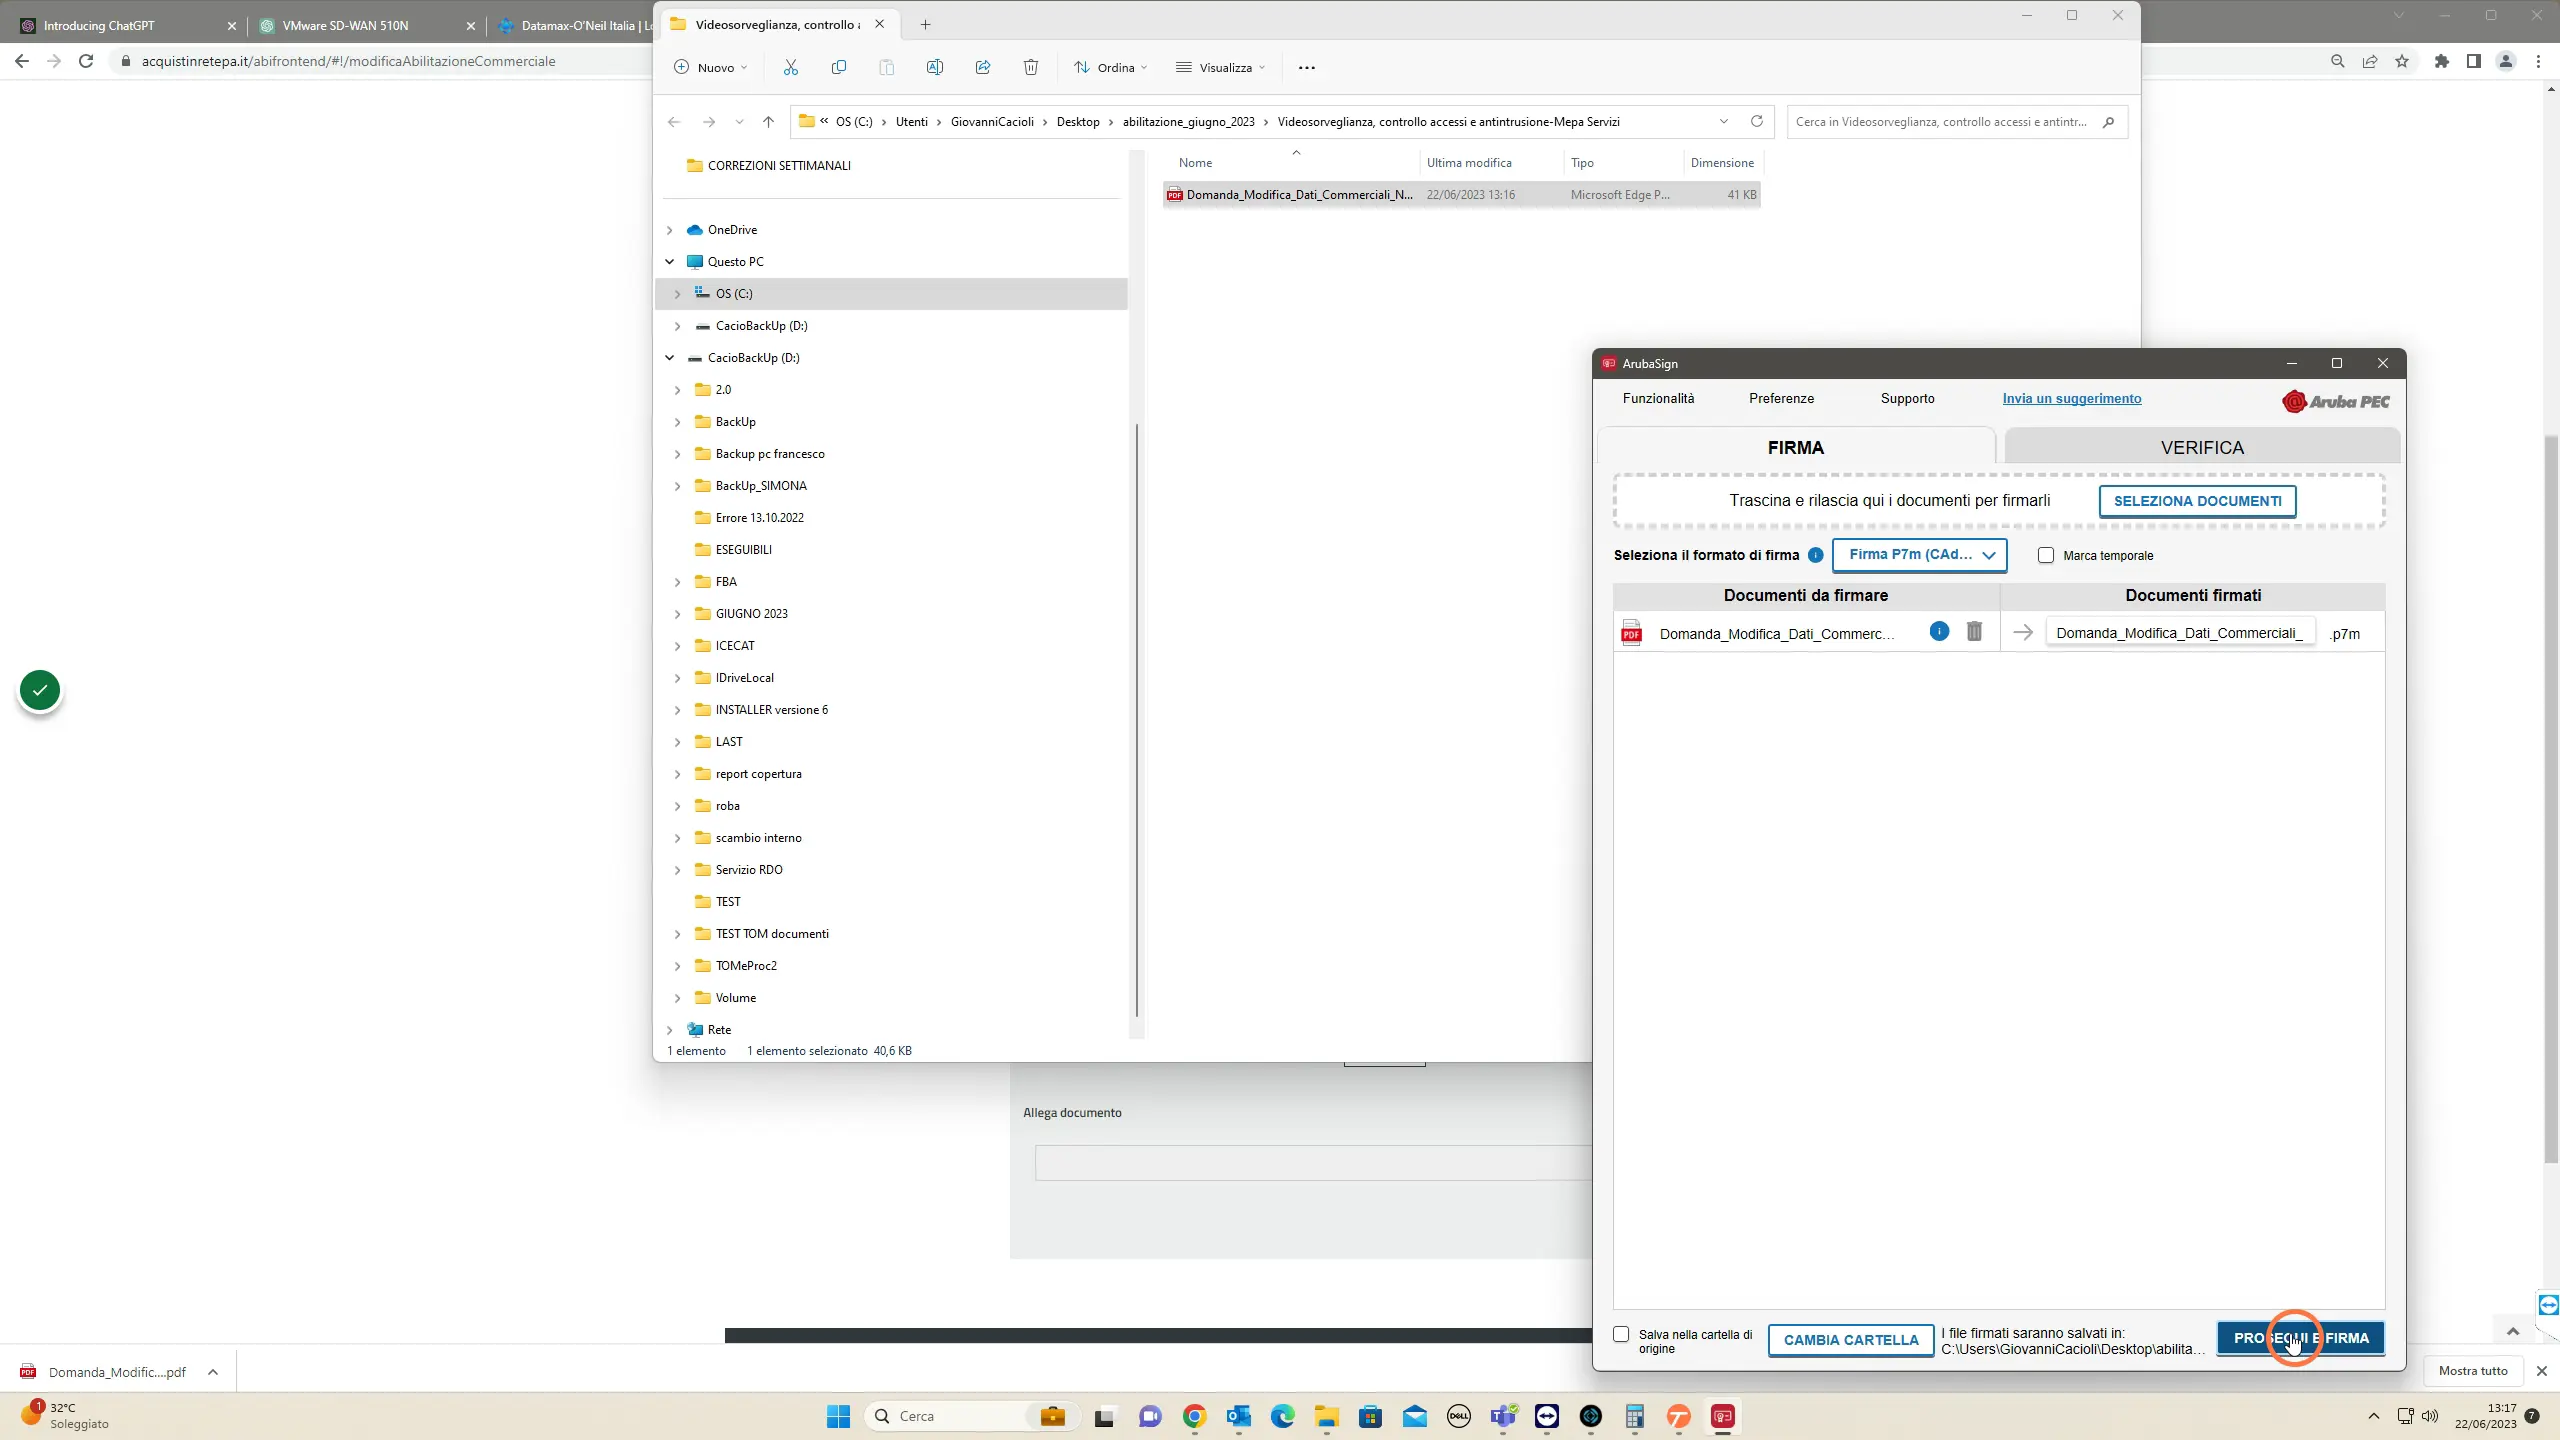This screenshot has height=1440, width=2560.
Task: Click info icon next to formato di firma
Action: click(x=1815, y=555)
